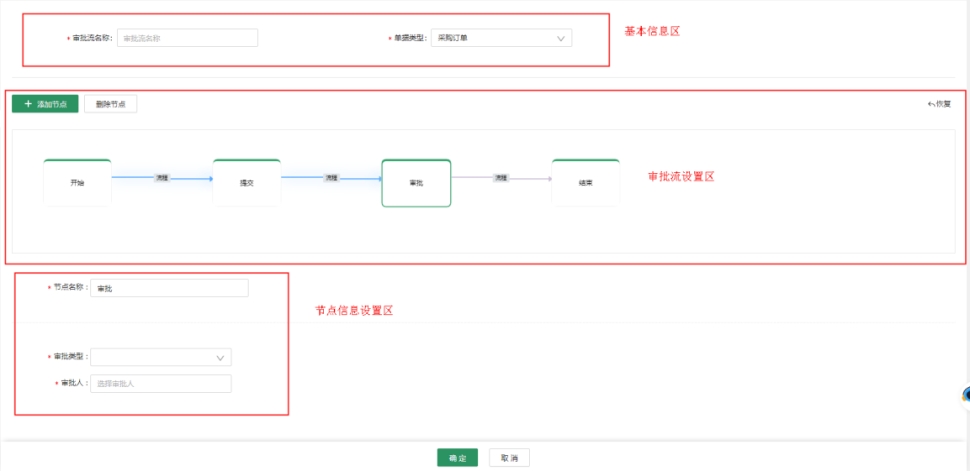
Task: Click the 流转 label between 开始 and 提交
Action: pyautogui.click(x=162, y=178)
